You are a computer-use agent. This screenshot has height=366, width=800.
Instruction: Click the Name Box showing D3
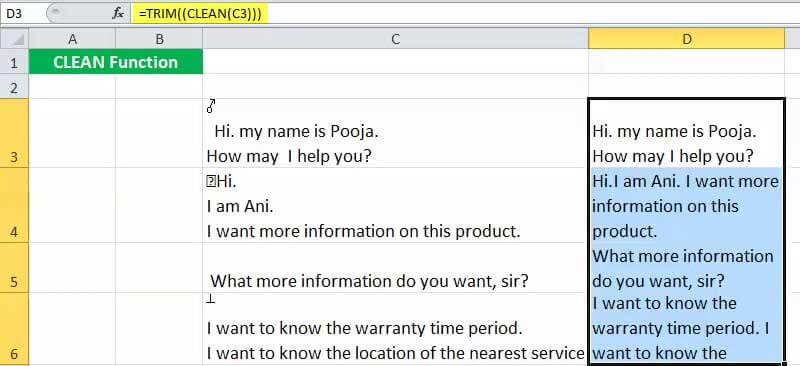(22, 14)
